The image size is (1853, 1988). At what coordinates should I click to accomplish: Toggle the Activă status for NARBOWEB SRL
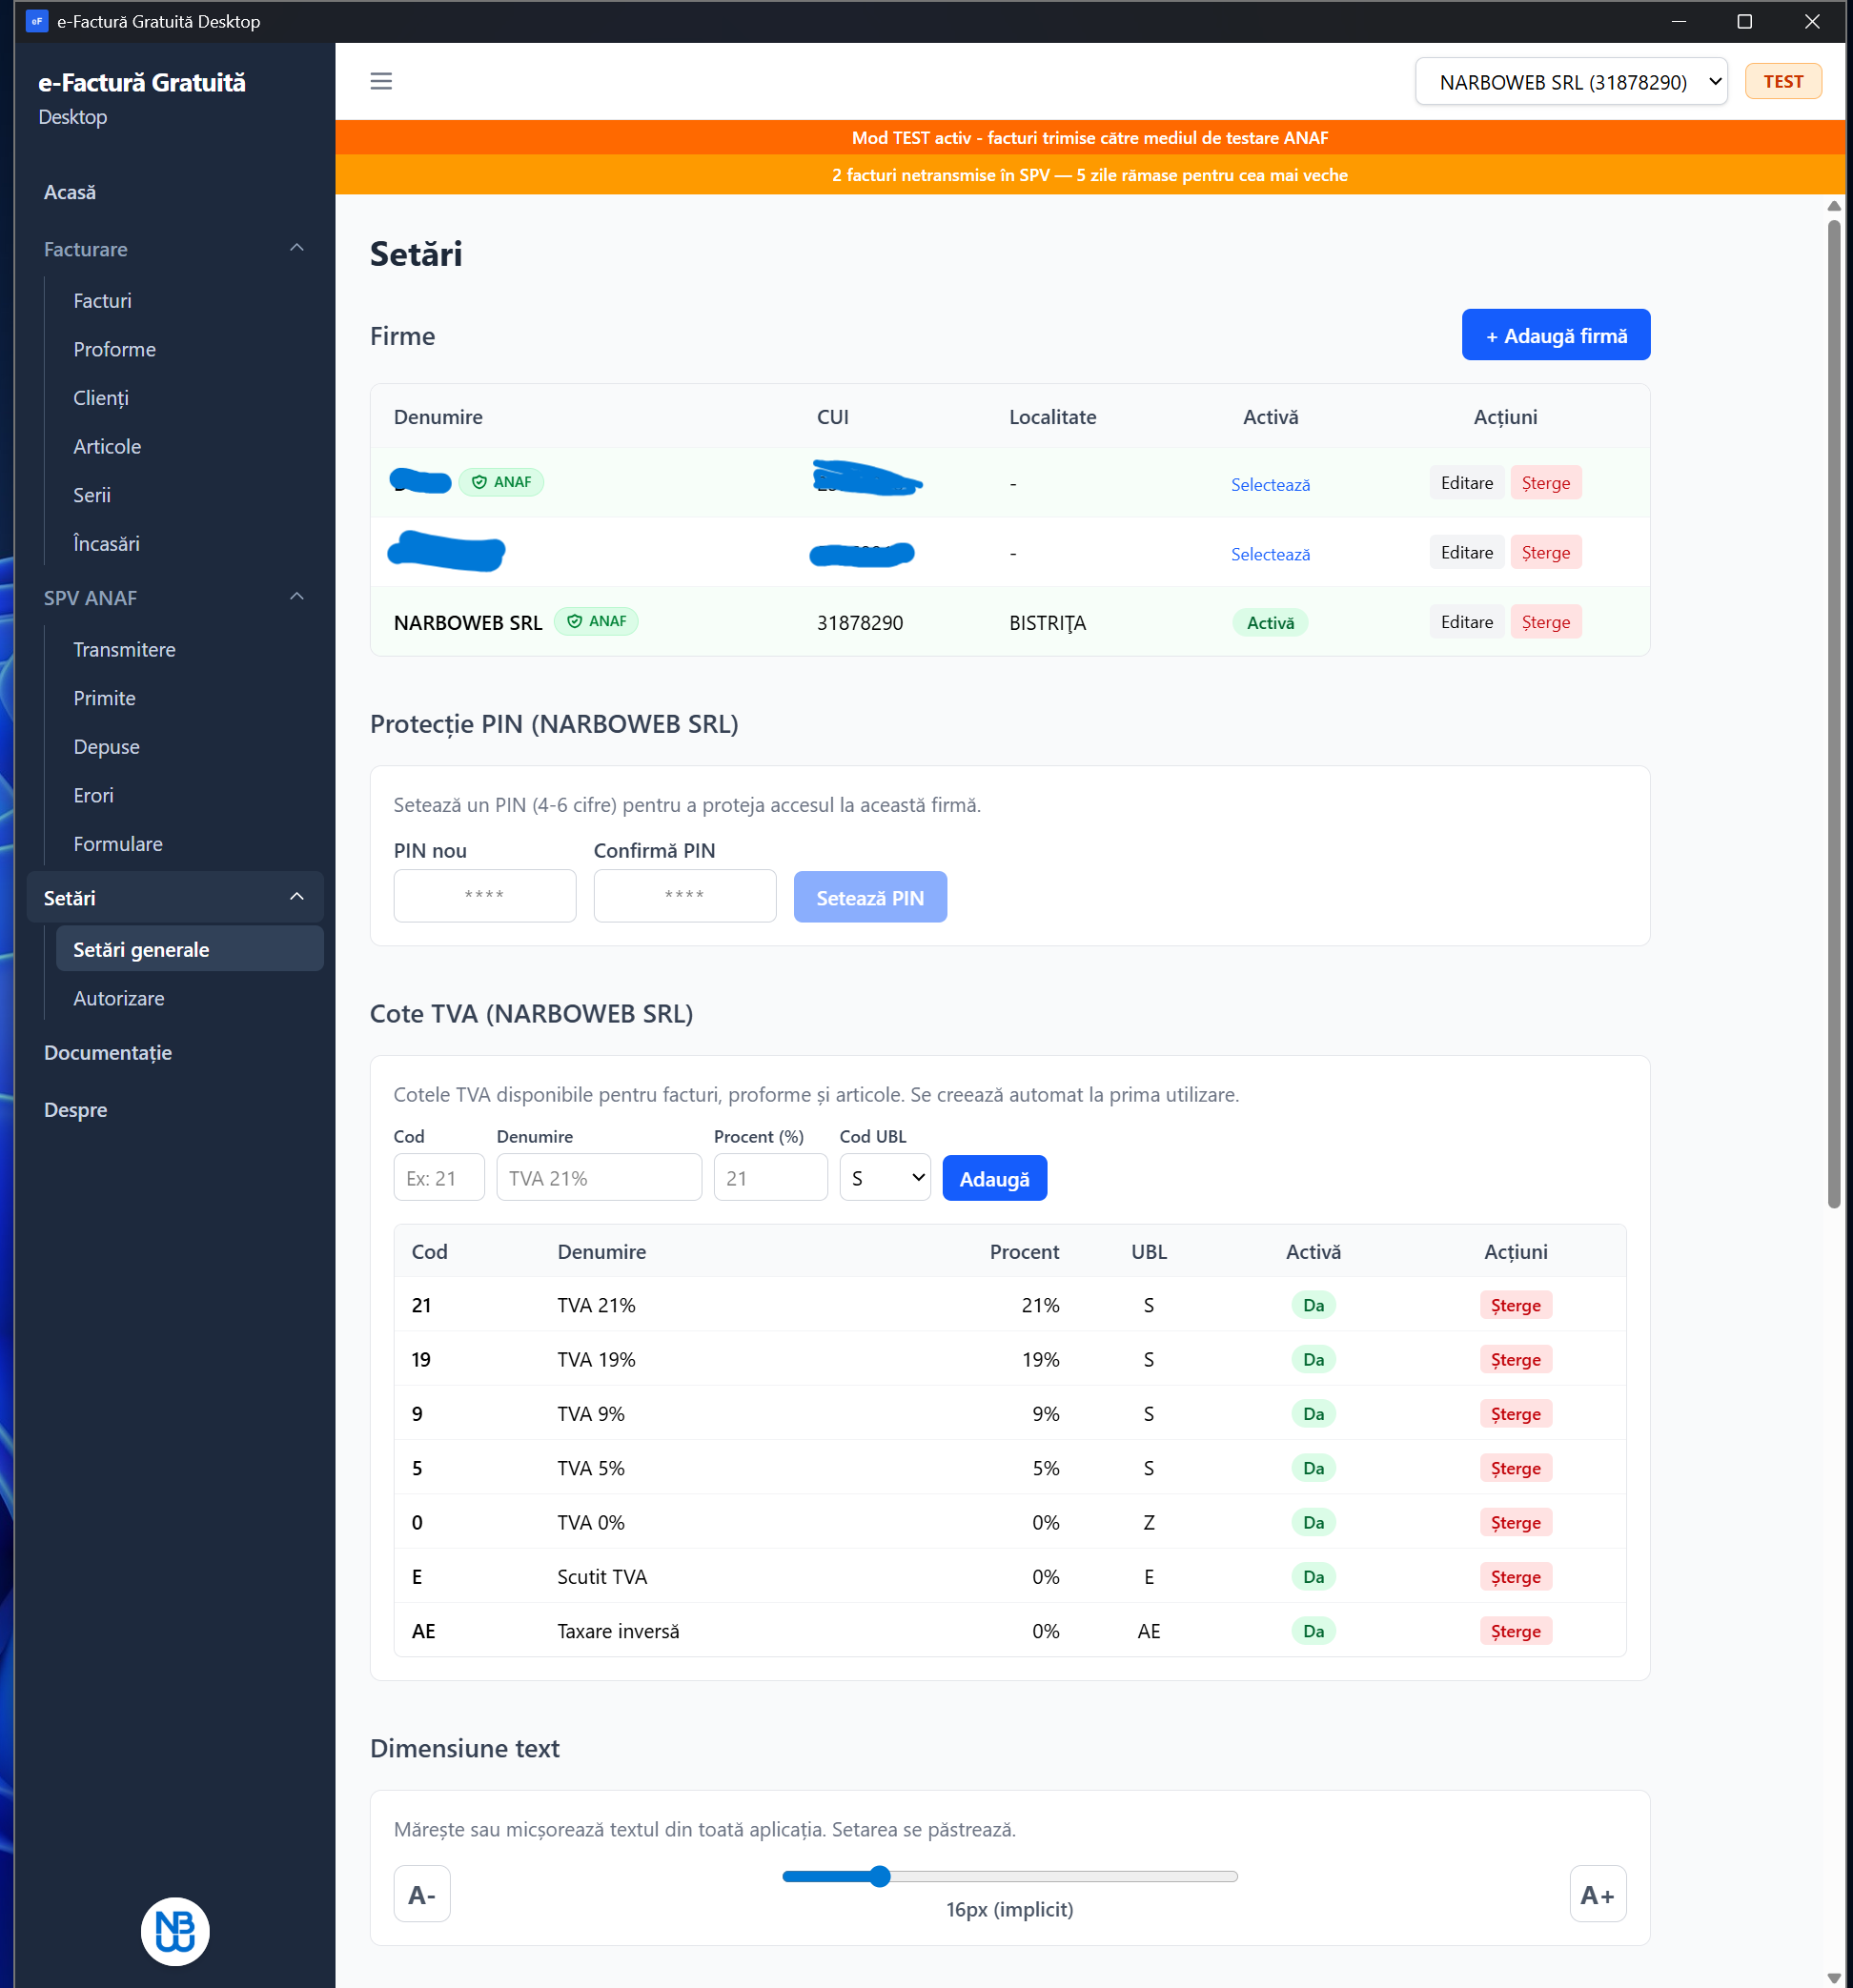(x=1270, y=622)
